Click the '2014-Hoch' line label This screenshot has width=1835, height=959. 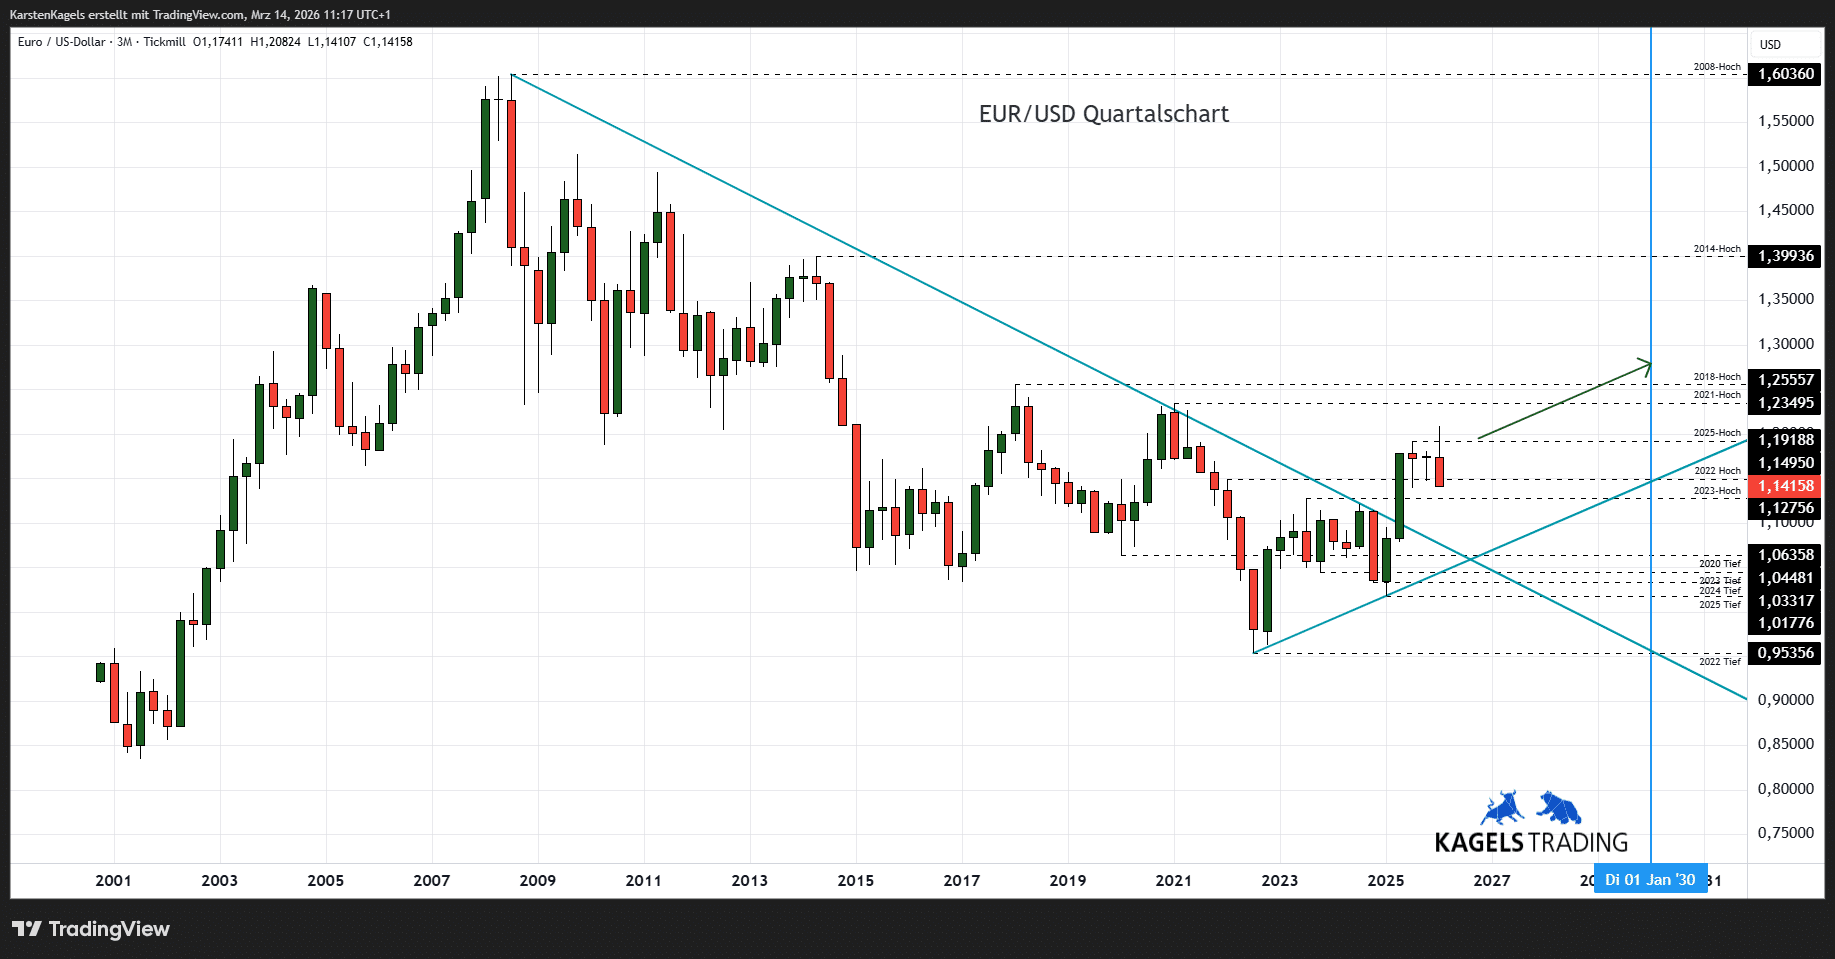[1716, 249]
